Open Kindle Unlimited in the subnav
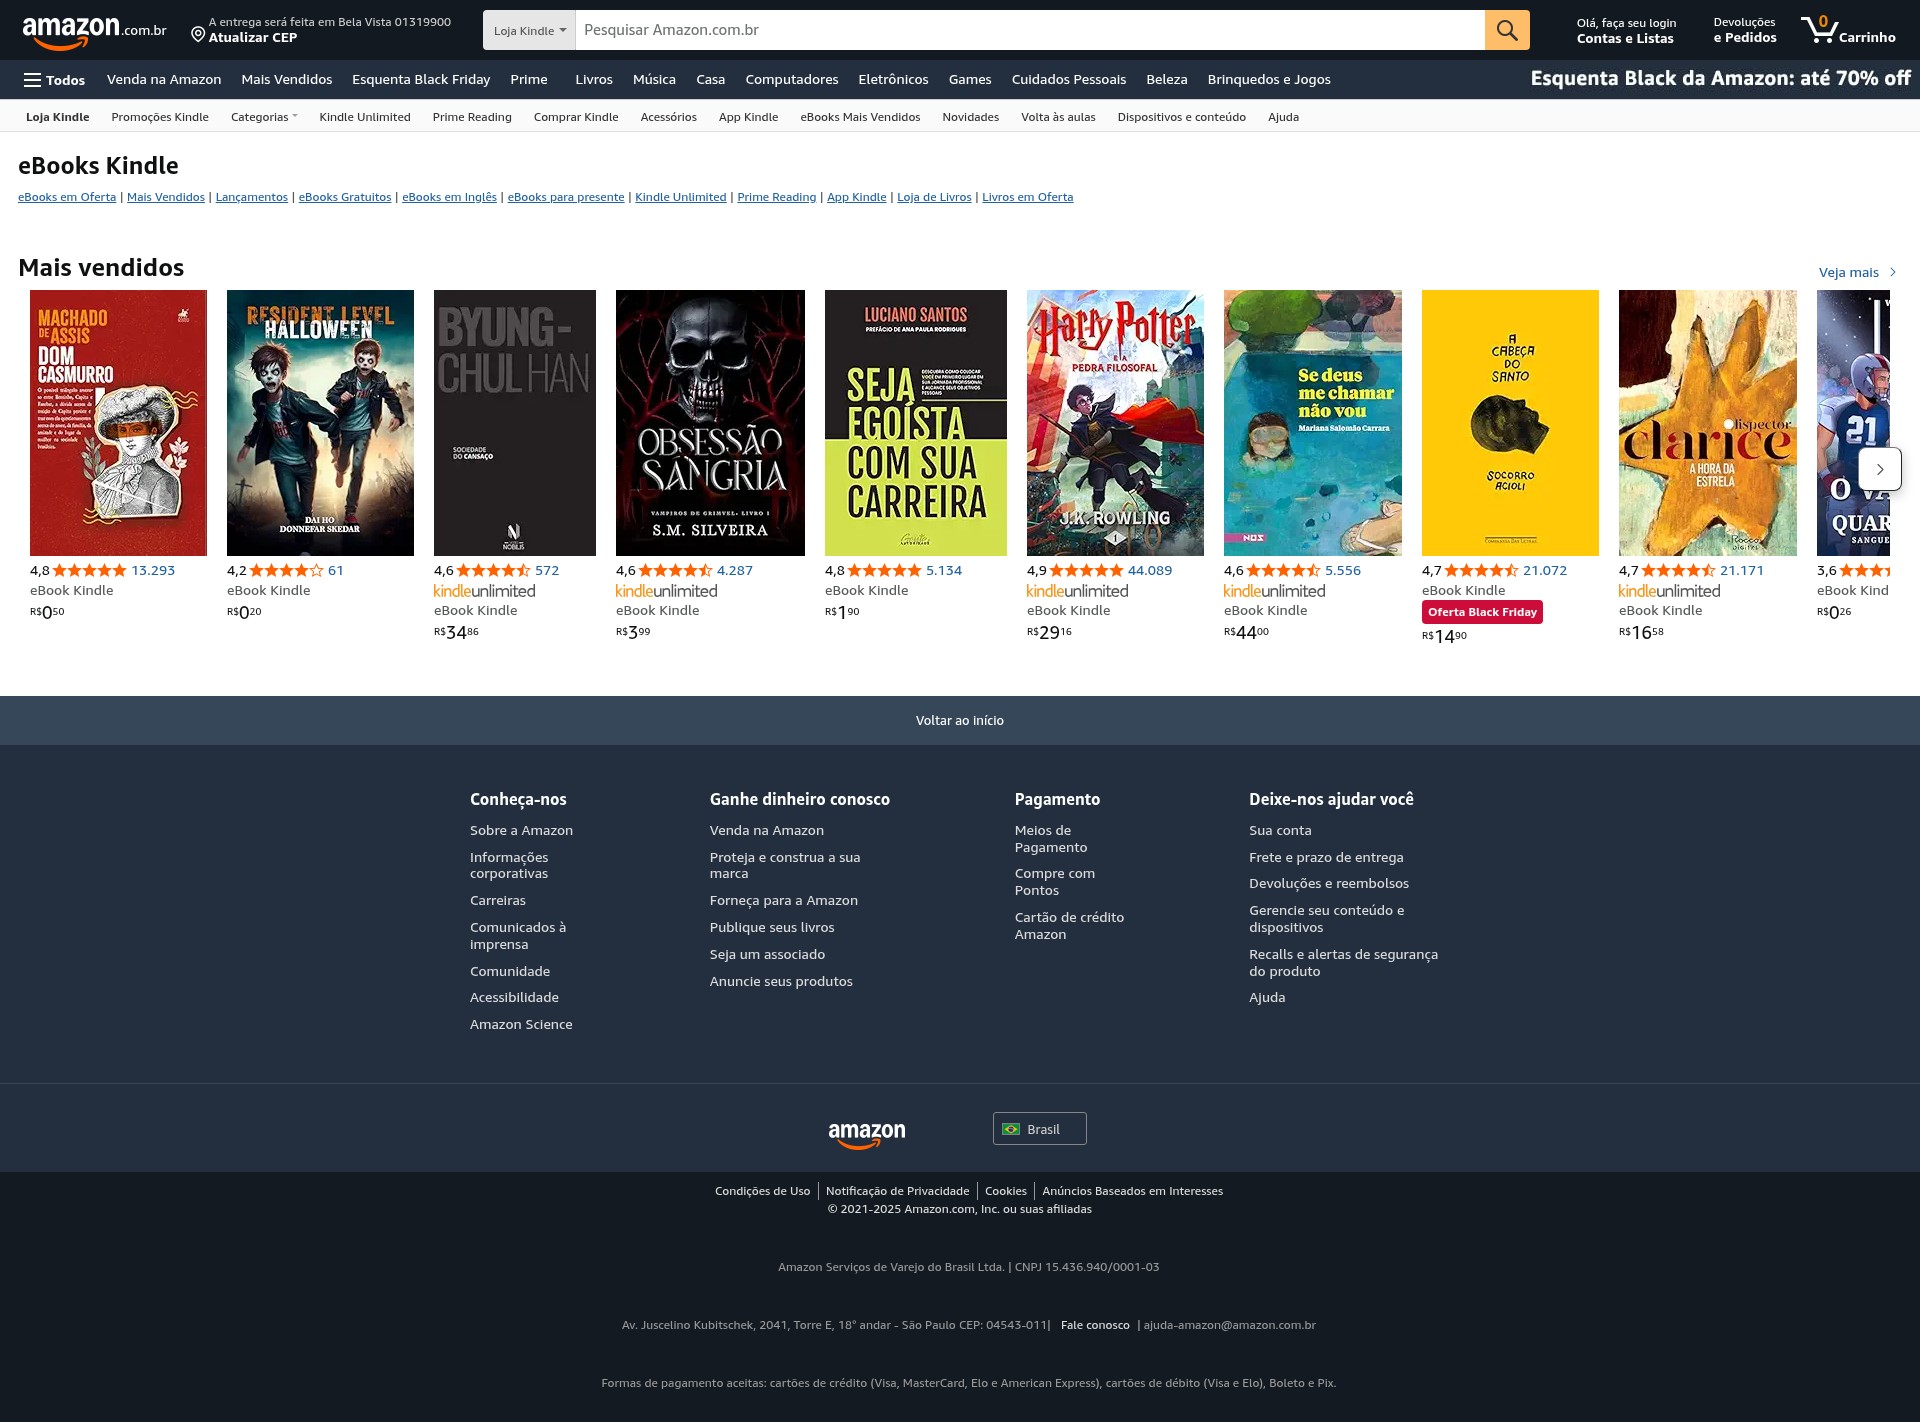The width and height of the screenshot is (1920, 1422). coord(365,117)
